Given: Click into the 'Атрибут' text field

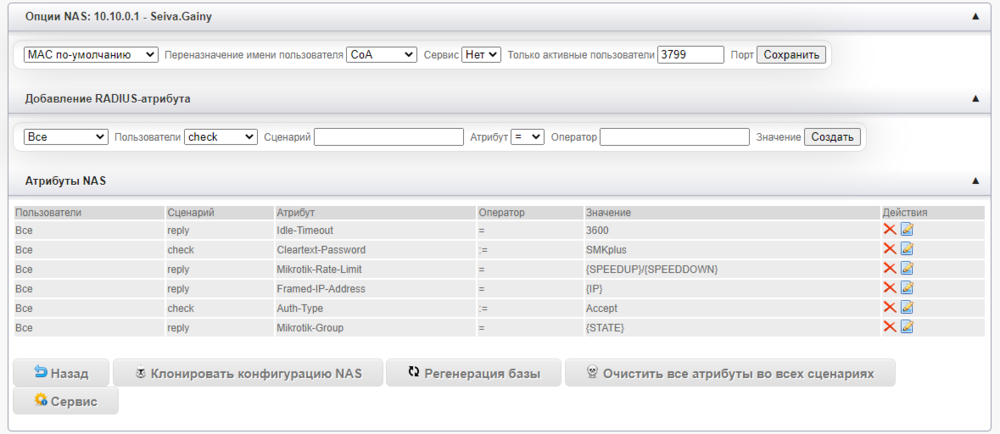Looking at the screenshot, I should pos(389,136).
